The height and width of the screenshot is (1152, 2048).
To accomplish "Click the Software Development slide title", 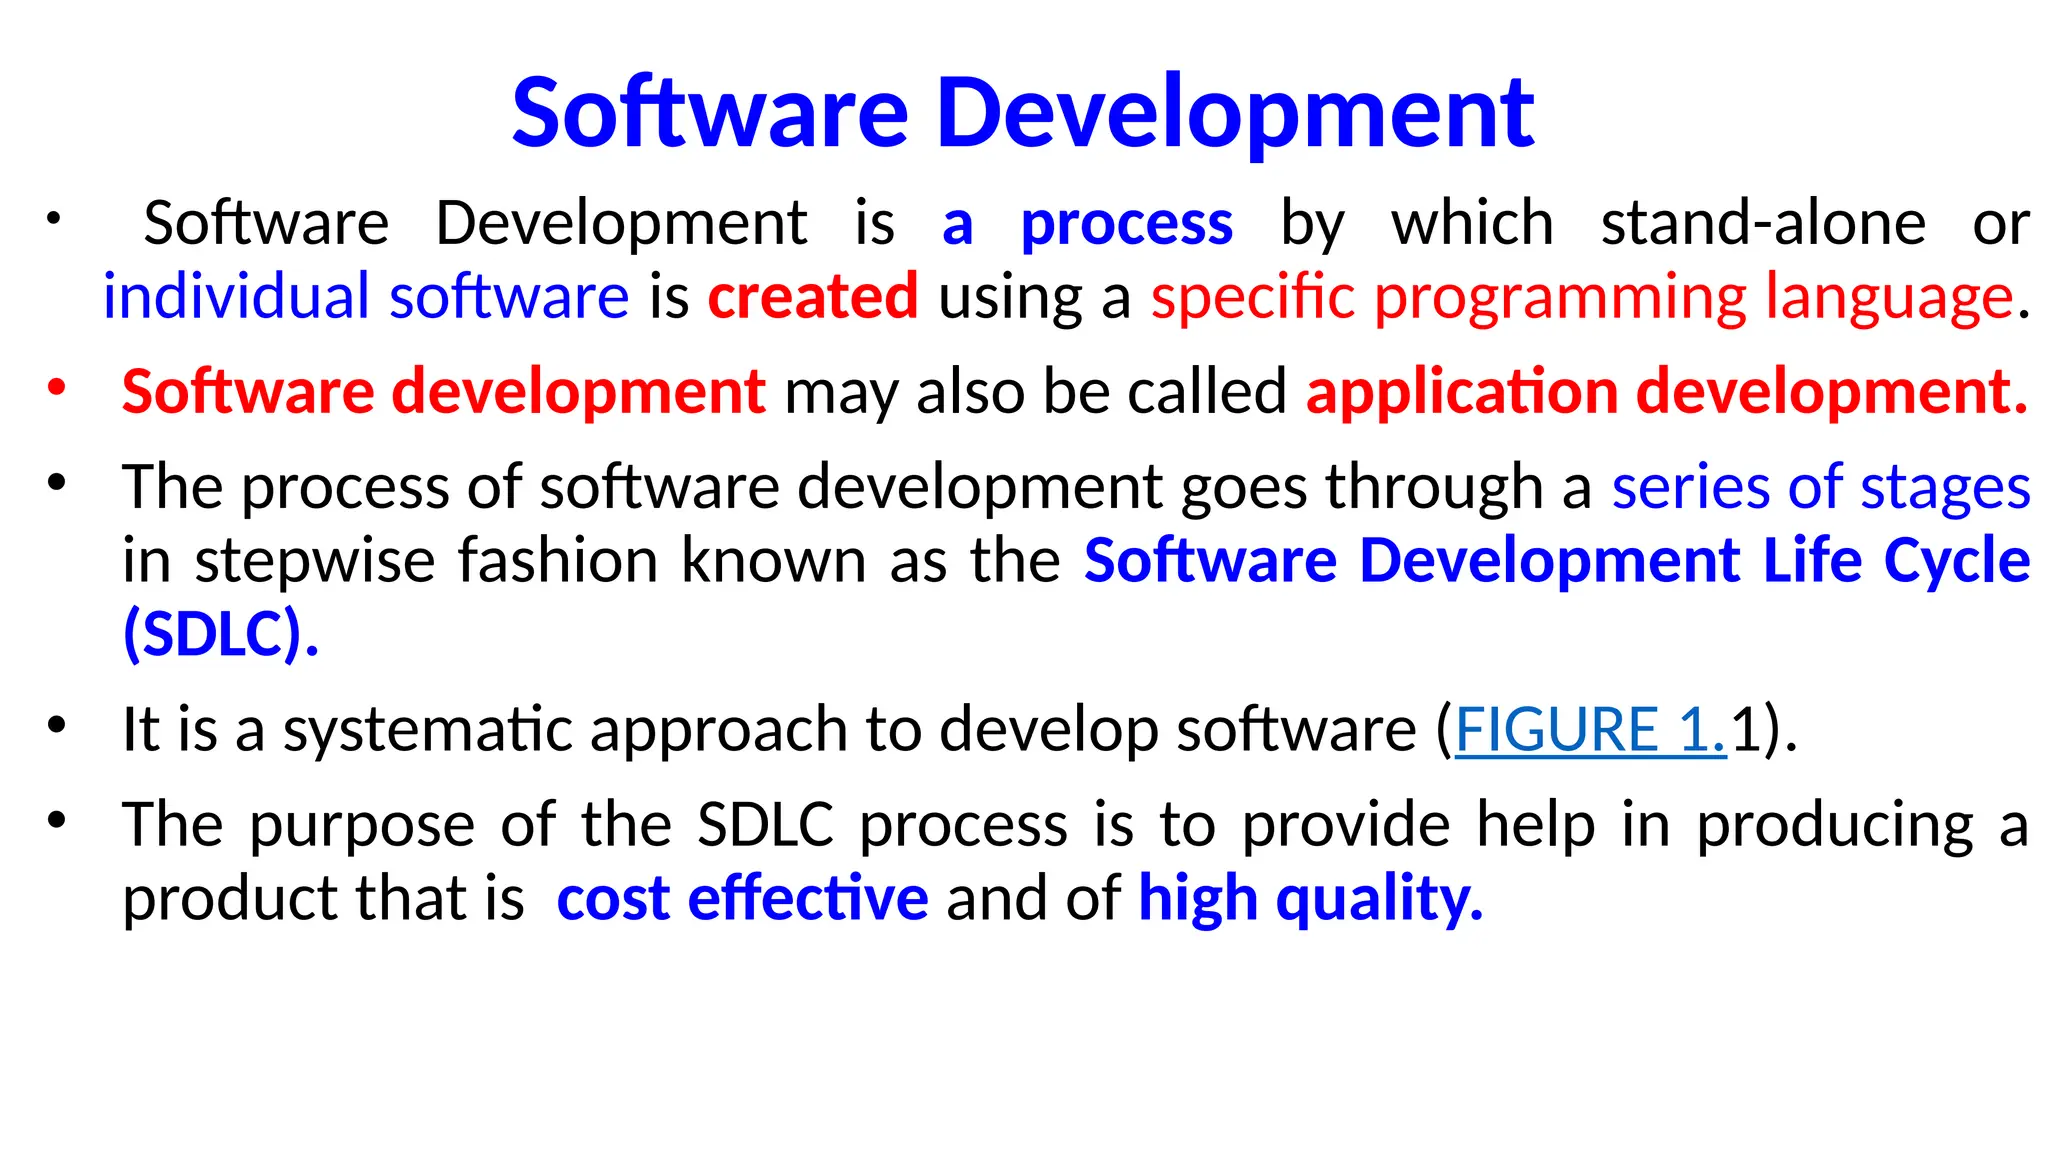I will pyautogui.click(x=1022, y=112).
